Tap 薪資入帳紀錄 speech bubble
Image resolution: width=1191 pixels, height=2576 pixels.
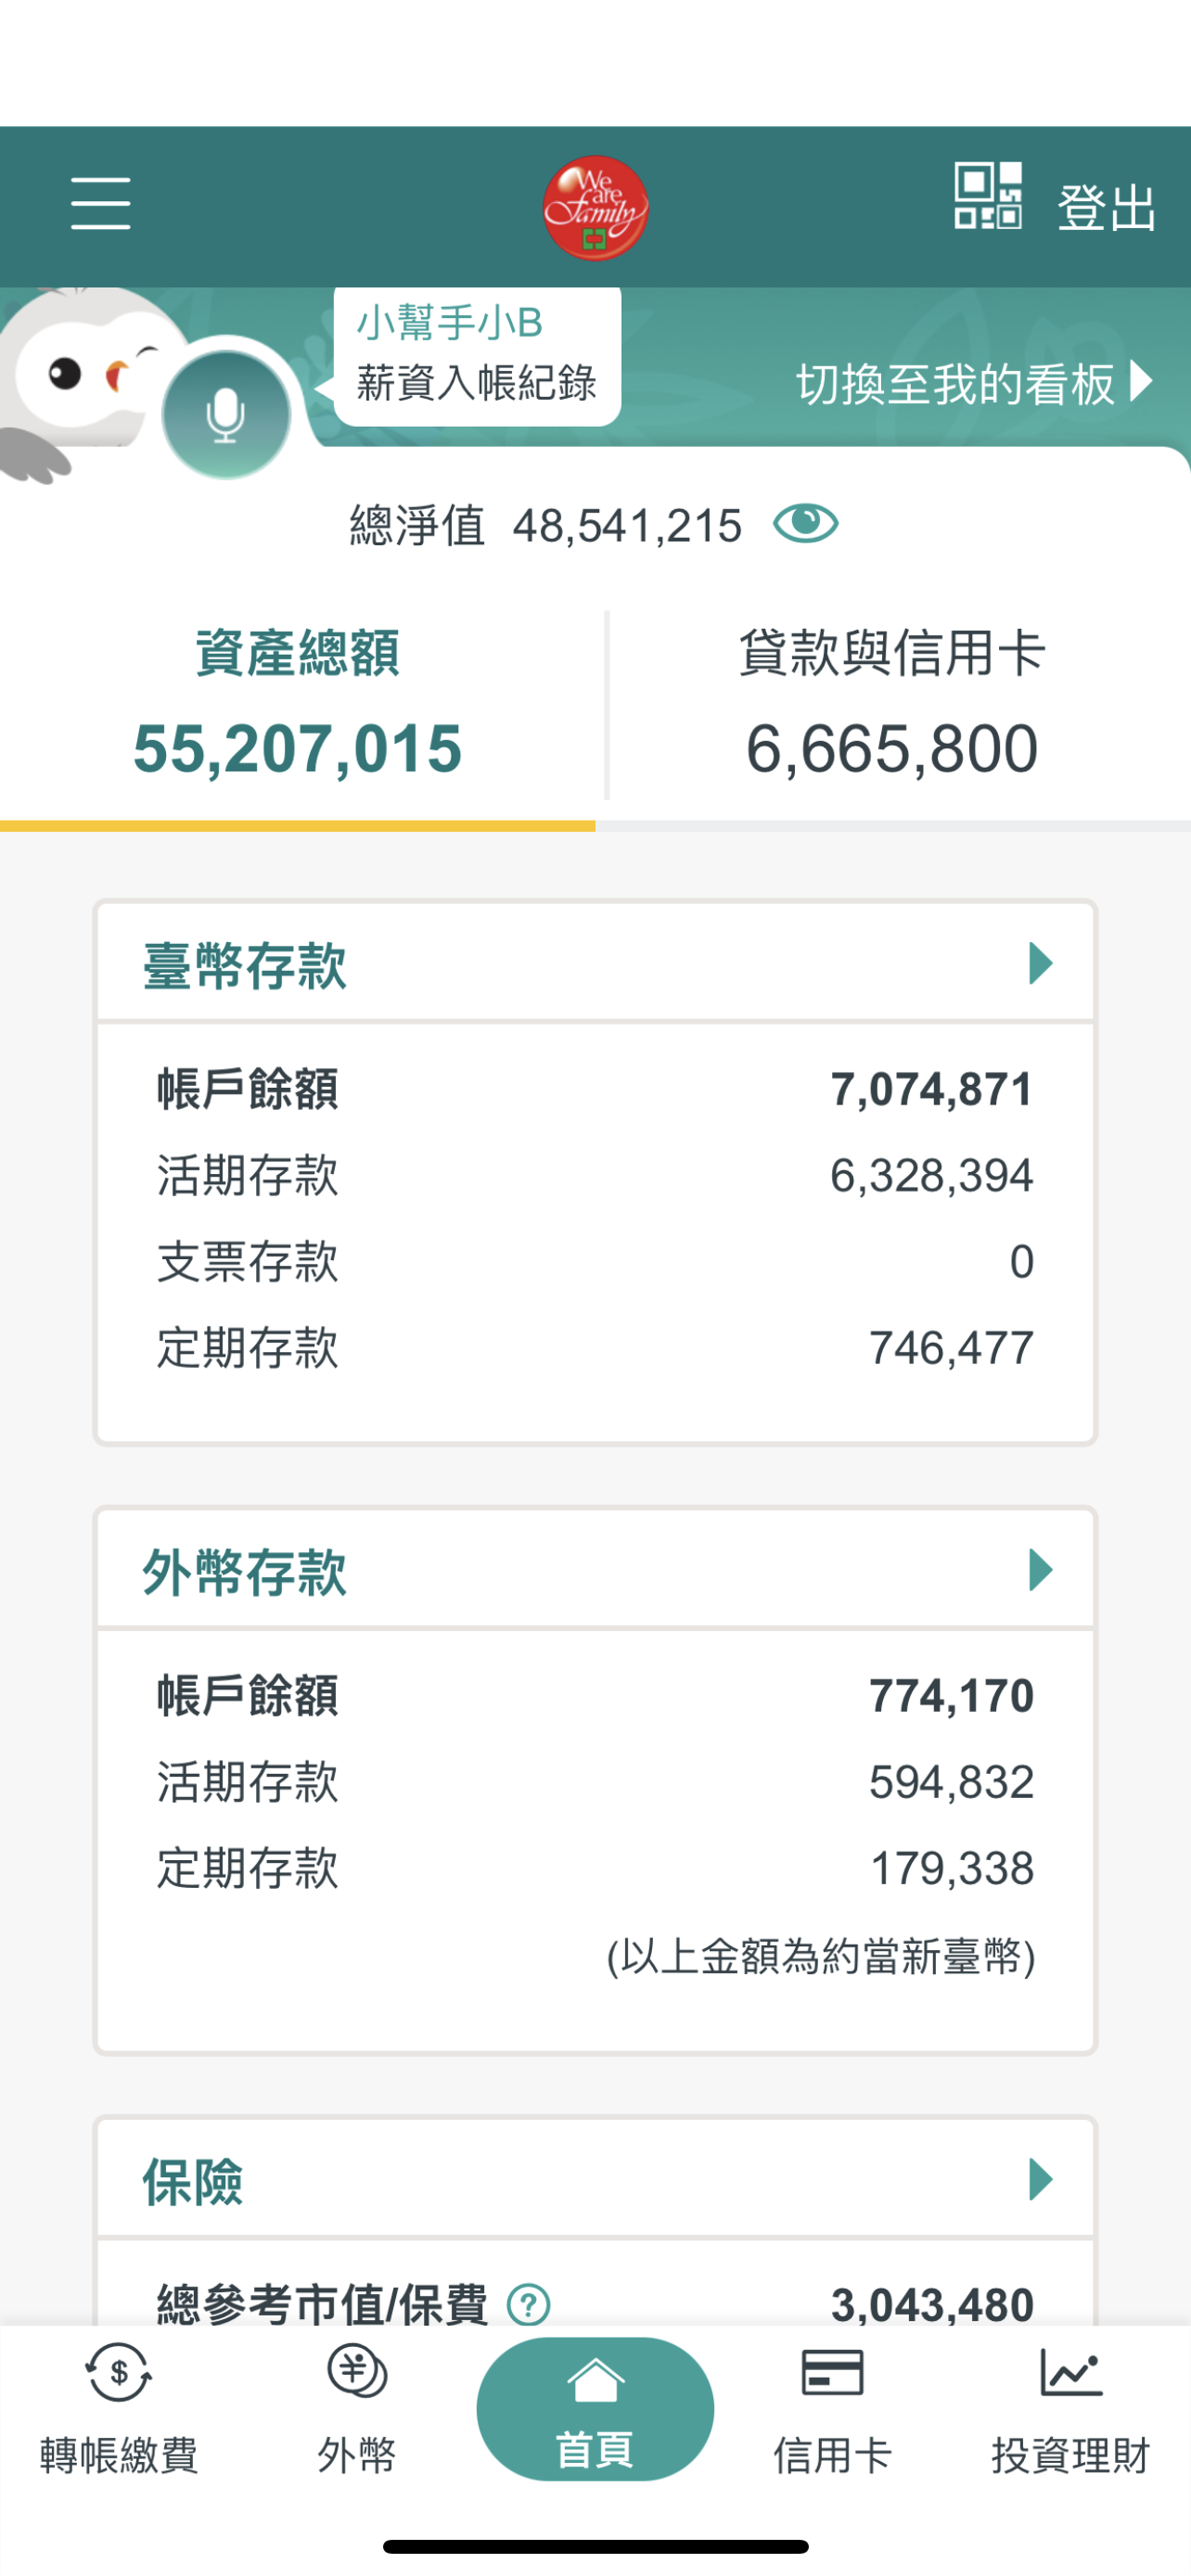[x=477, y=382]
